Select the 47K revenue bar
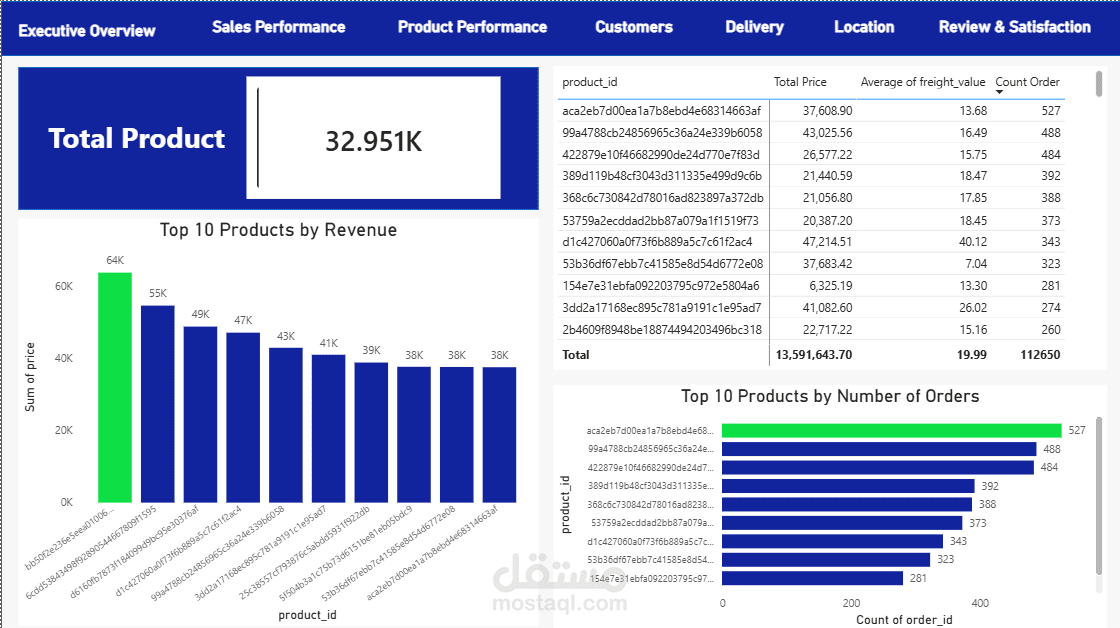This screenshot has height=628, width=1120. pyautogui.click(x=243, y=417)
